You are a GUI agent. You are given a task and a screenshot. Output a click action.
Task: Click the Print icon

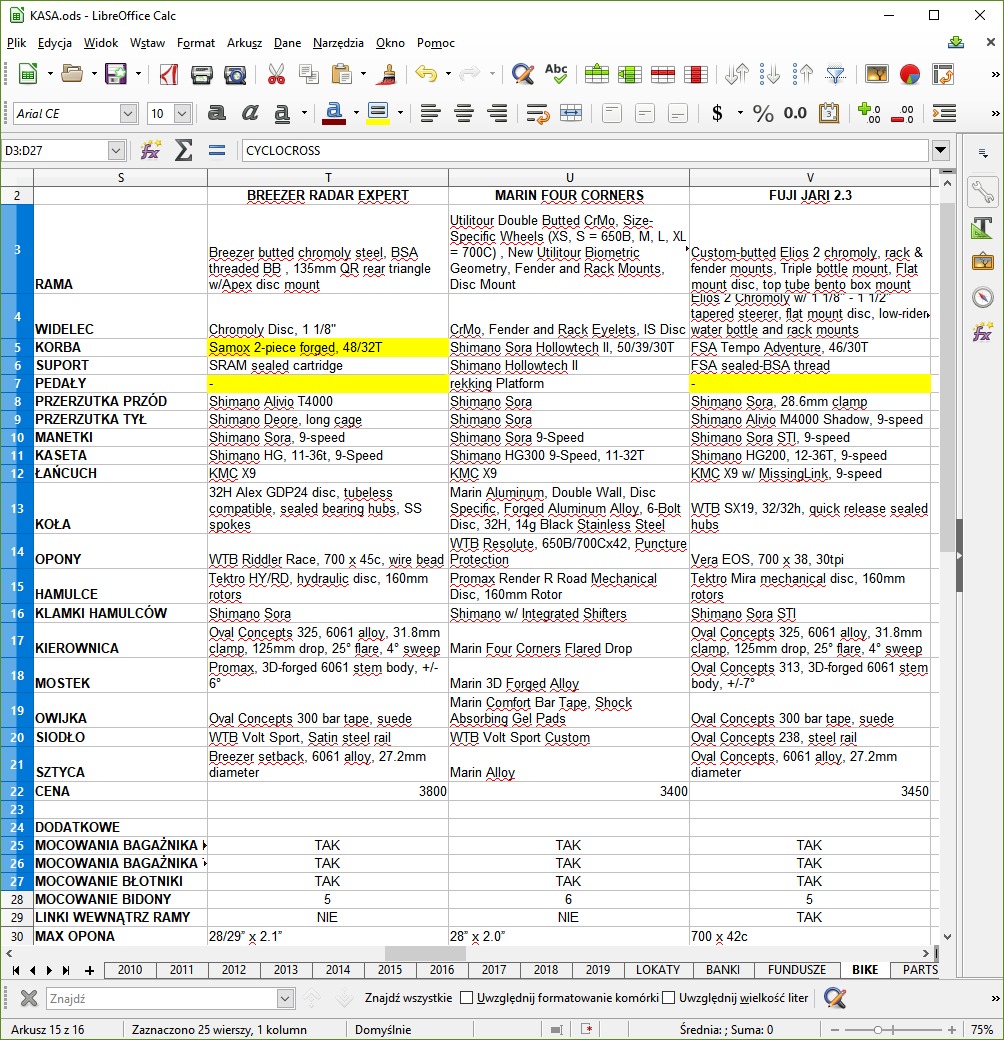pyautogui.click(x=202, y=74)
